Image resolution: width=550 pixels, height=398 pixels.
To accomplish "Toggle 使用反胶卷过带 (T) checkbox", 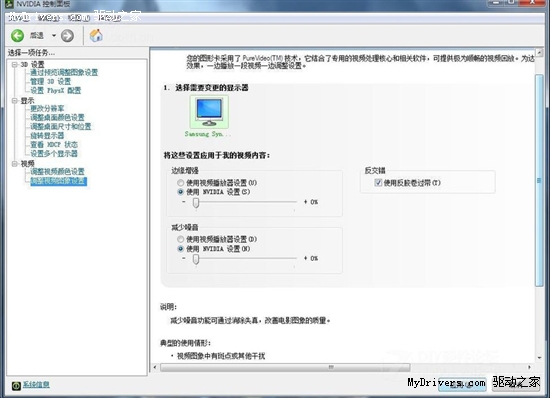I will pos(378,183).
